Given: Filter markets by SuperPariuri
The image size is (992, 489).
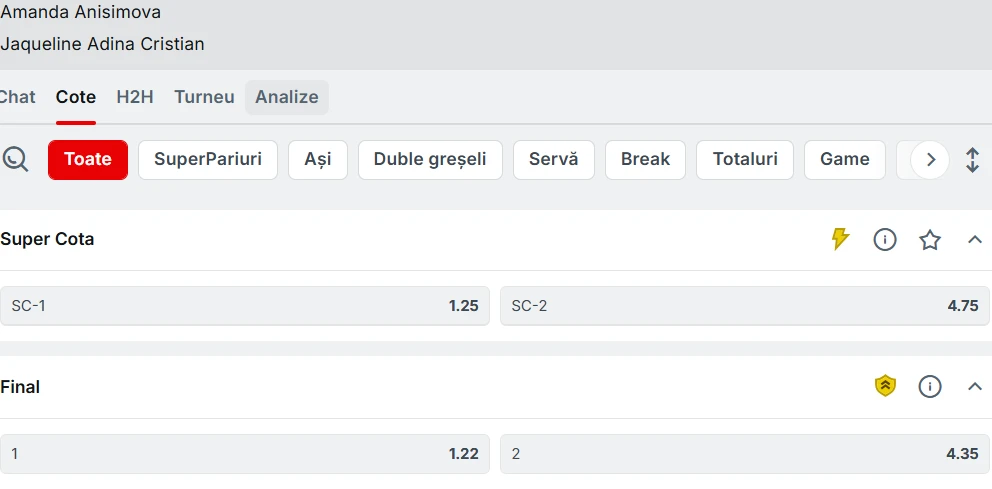Looking at the screenshot, I should click(208, 159).
